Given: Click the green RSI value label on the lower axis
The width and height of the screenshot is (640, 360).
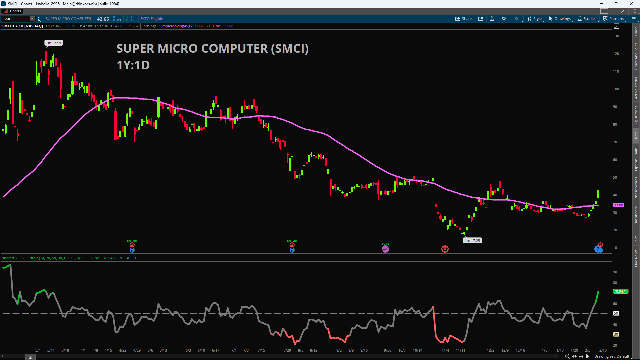Looking at the screenshot, I should point(620,291).
